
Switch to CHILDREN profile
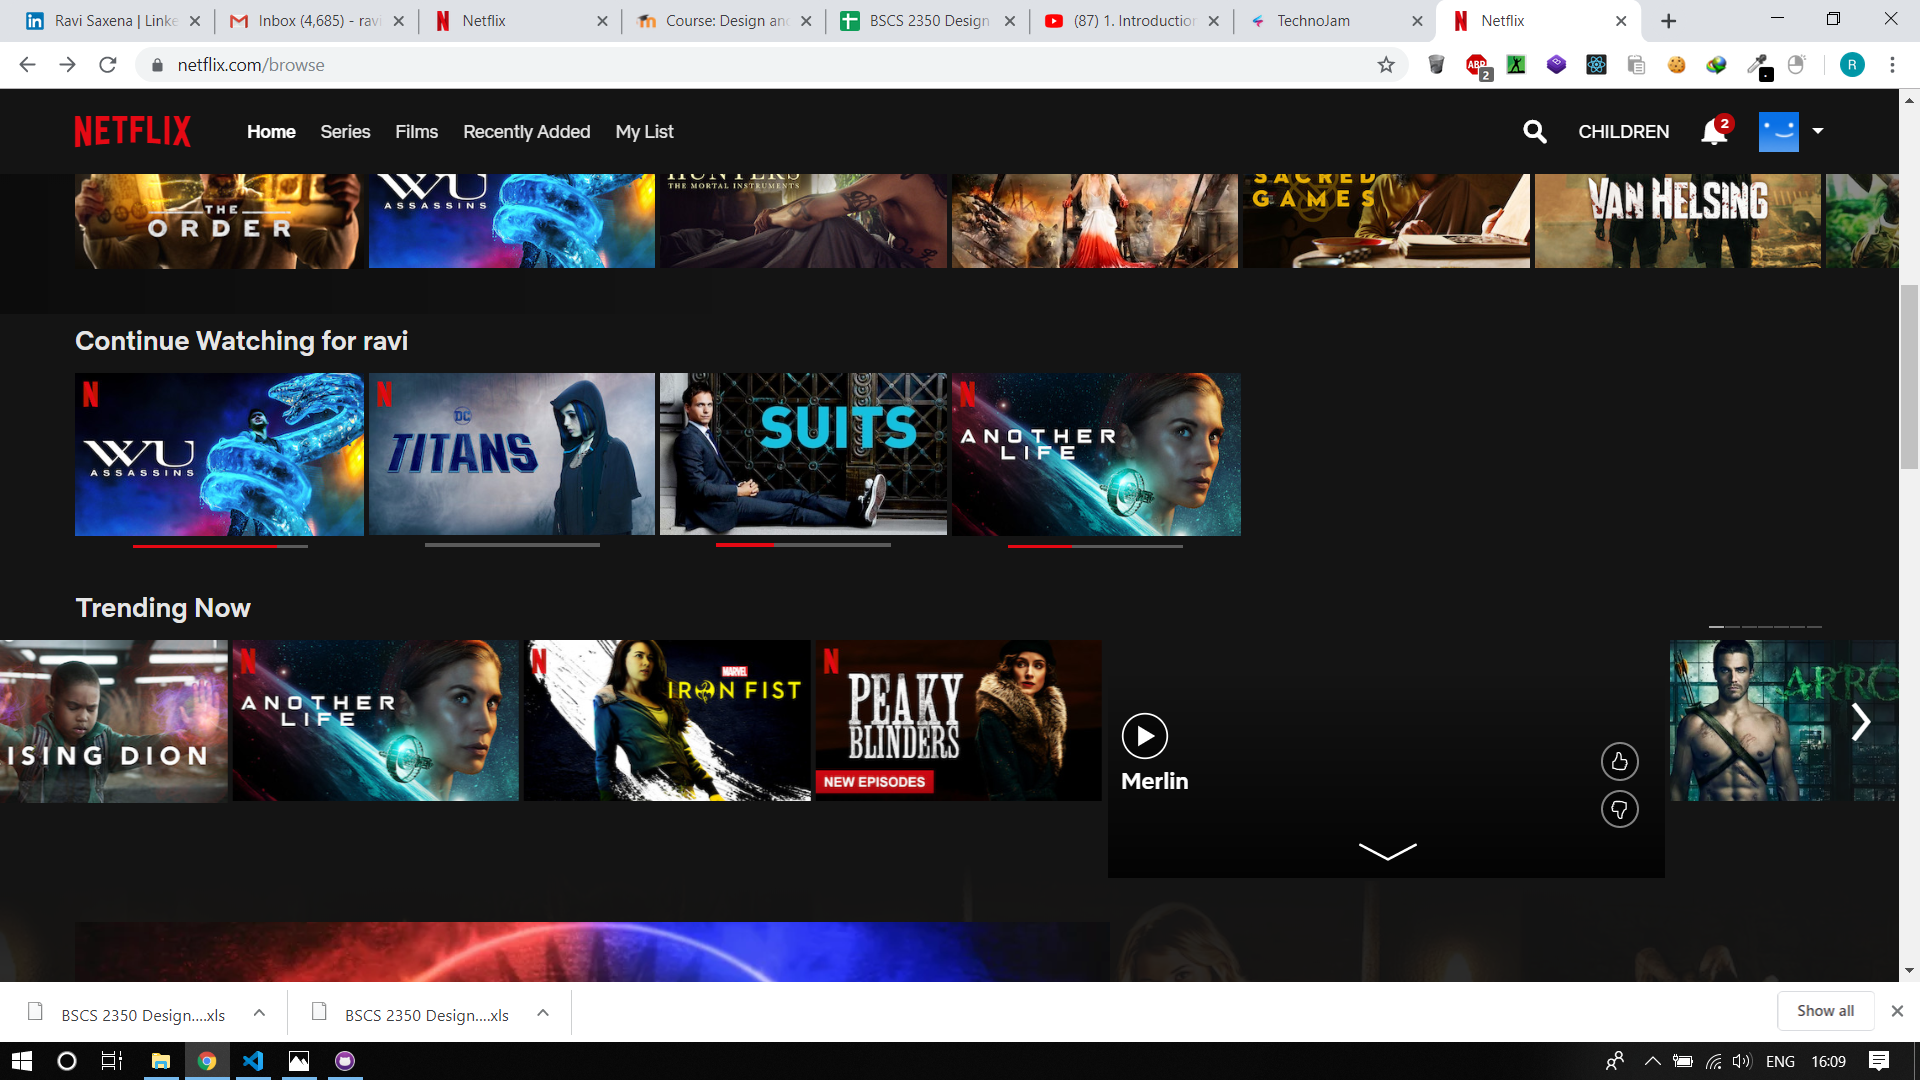pyautogui.click(x=1623, y=132)
